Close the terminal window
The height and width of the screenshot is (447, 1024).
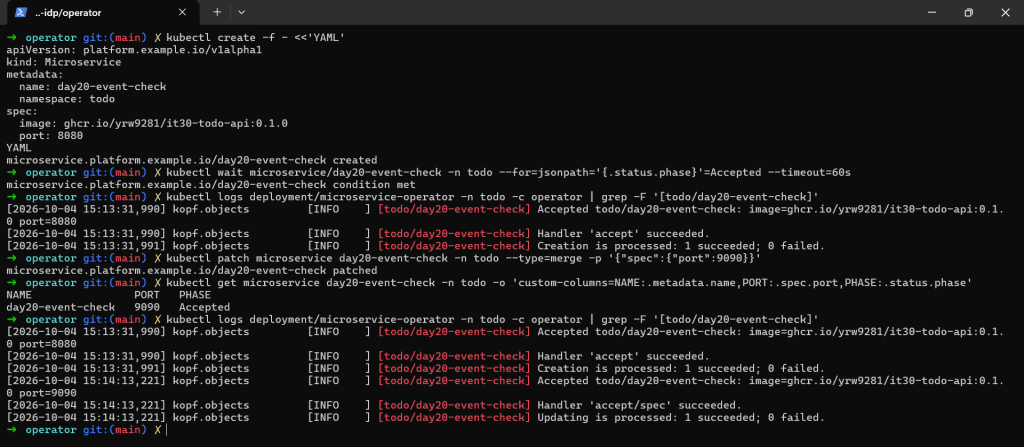point(1006,12)
